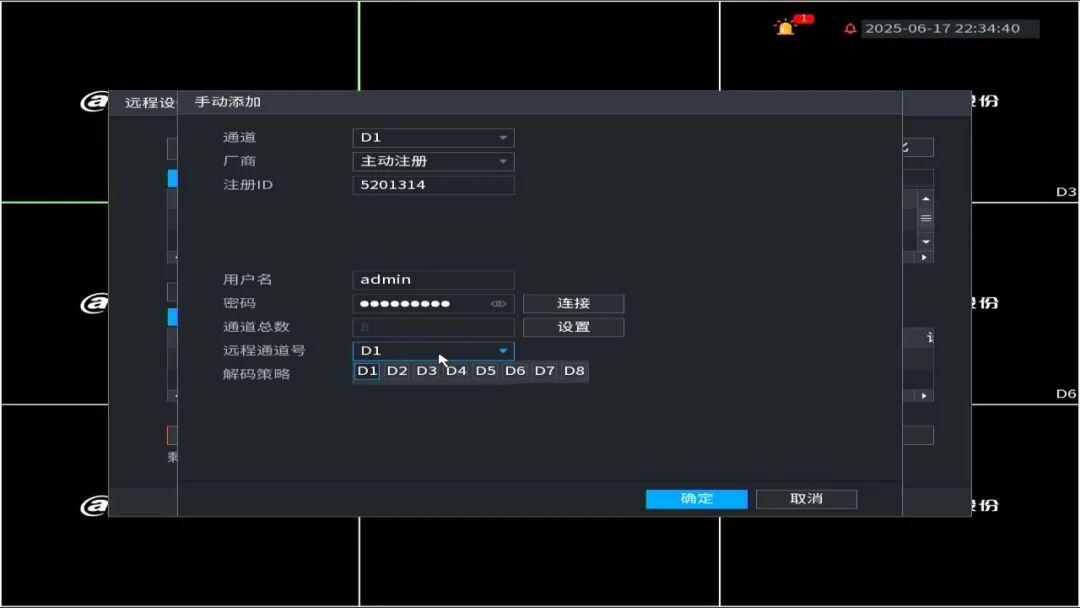
Task: Select the 注册ID field containing 5201314
Action: (x=433, y=185)
